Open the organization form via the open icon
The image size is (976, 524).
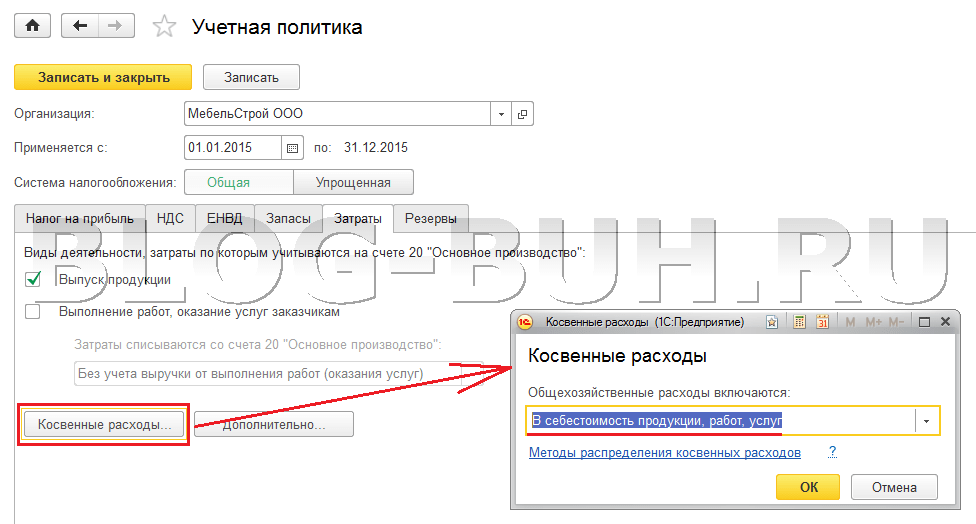[x=522, y=114]
